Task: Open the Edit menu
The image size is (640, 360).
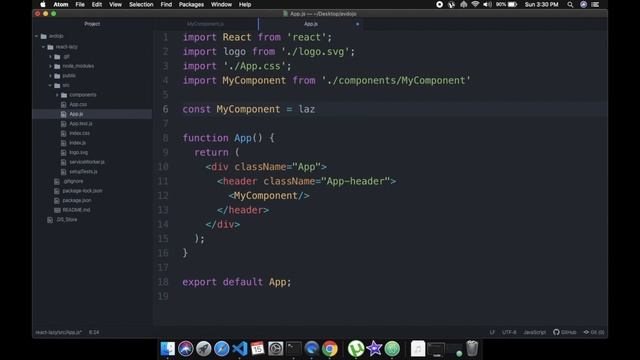Action: pos(97,4)
